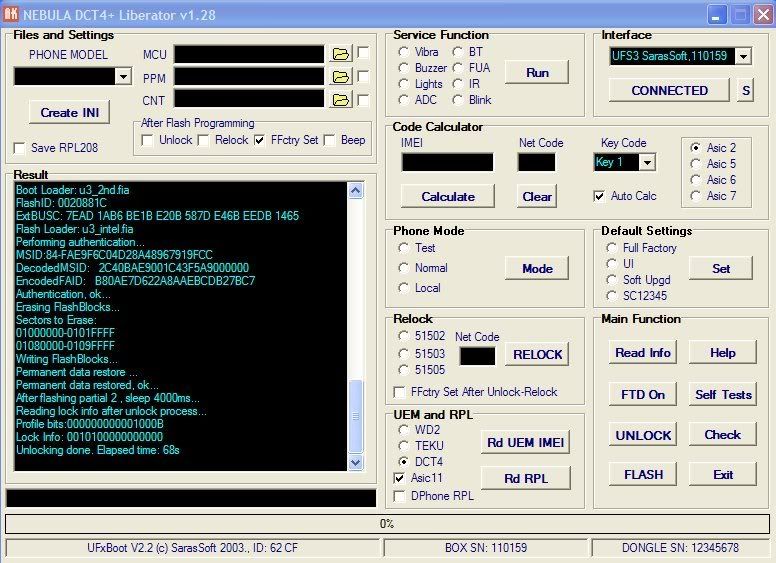Click the UNLOCK button

[x=643, y=435]
